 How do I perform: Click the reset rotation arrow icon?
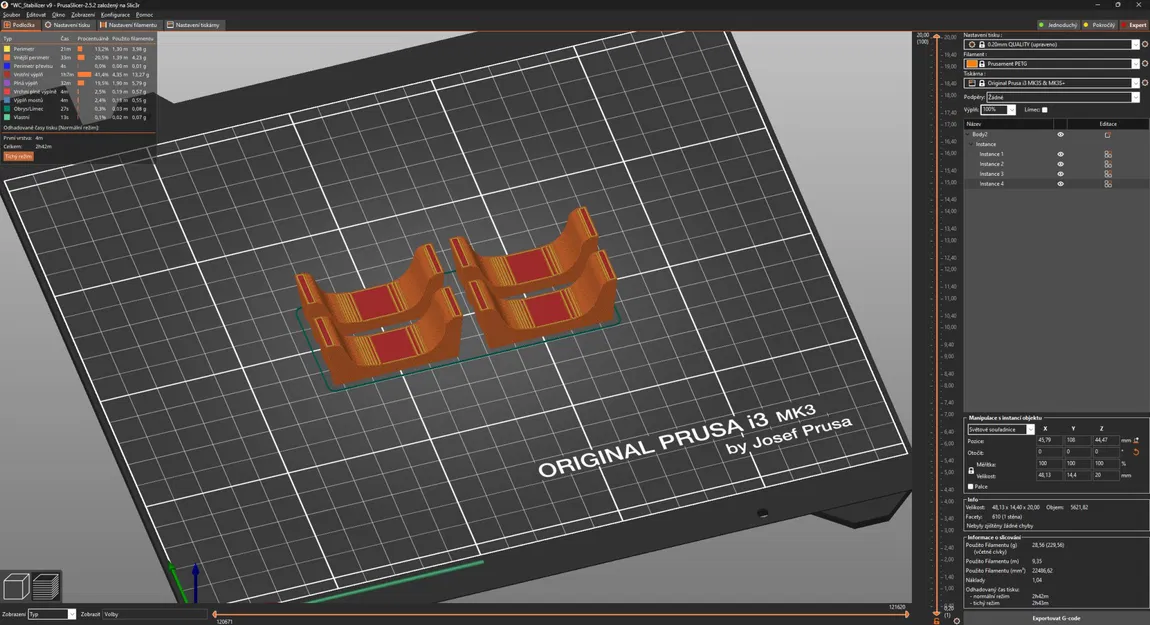1136,453
